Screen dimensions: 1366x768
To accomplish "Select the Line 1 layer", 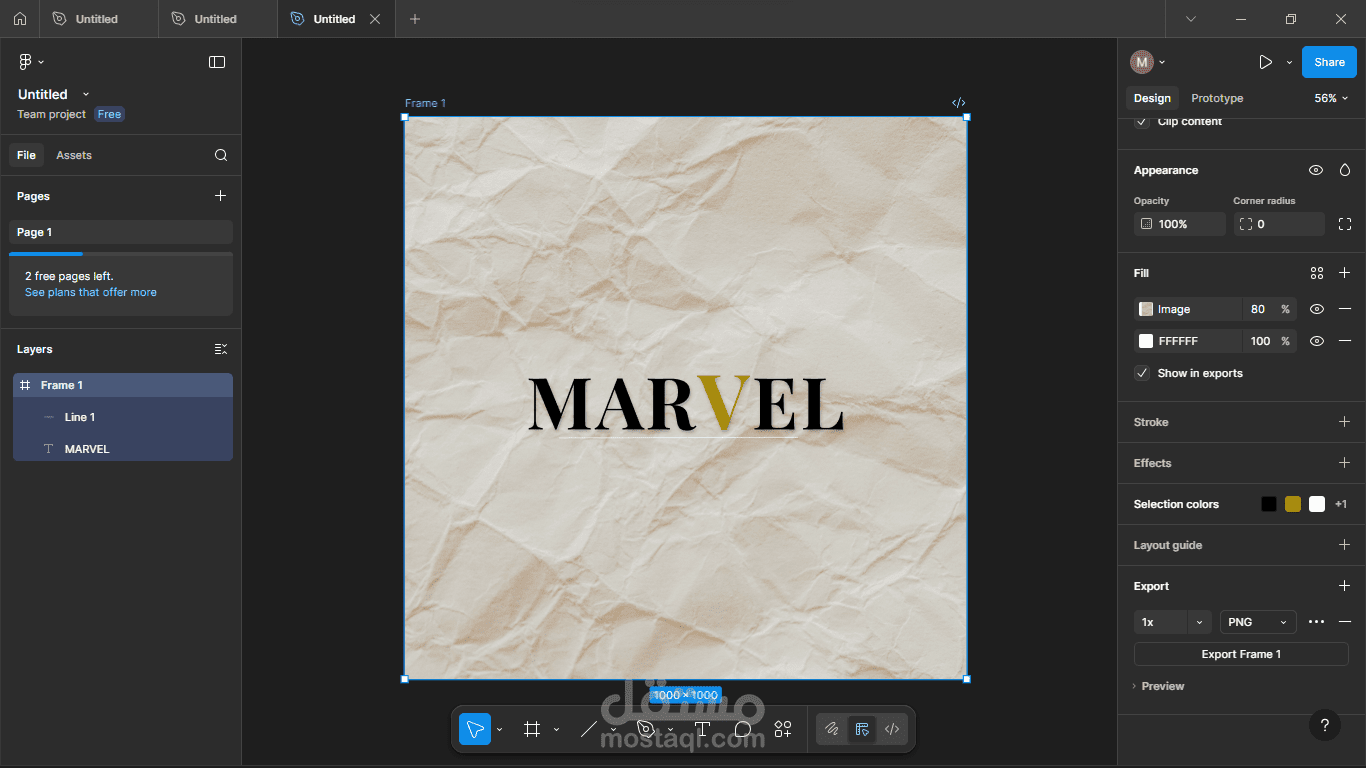I will pyautogui.click(x=123, y=417).
